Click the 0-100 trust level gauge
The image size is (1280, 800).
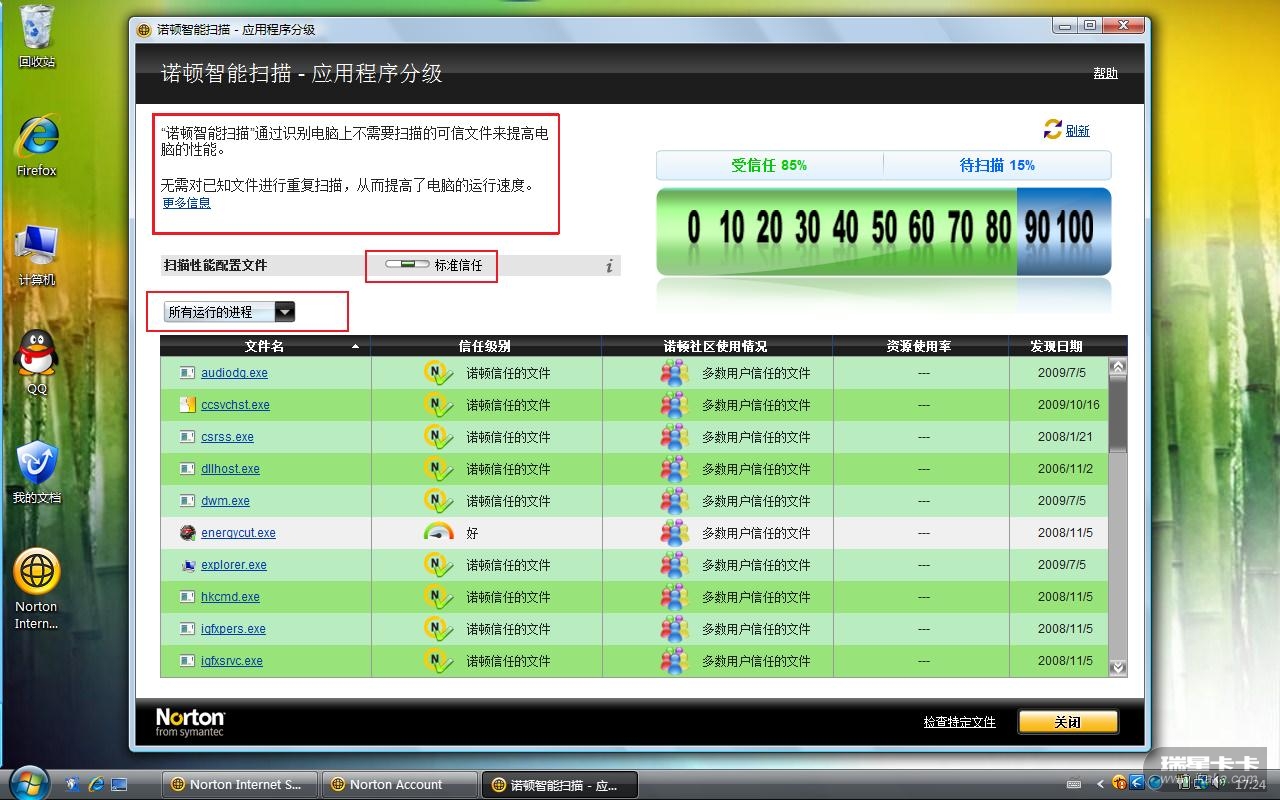[884, 231]
